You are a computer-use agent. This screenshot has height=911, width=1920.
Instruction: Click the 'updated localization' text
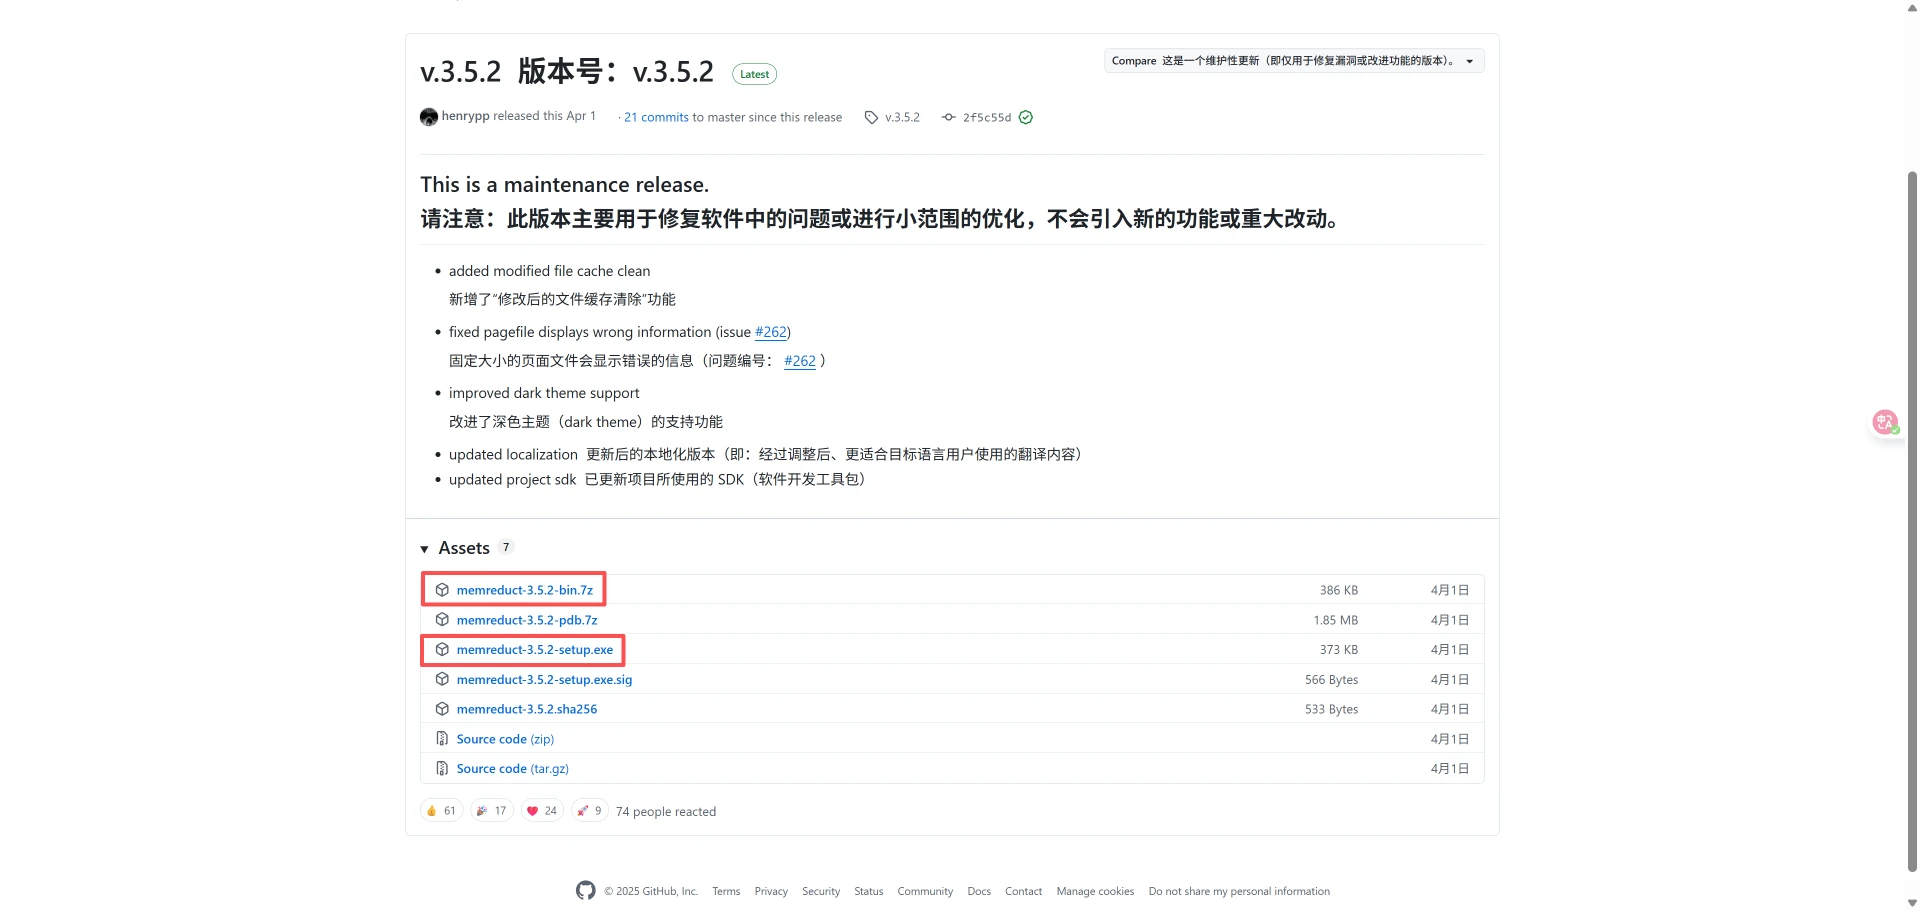pos(513,454)
